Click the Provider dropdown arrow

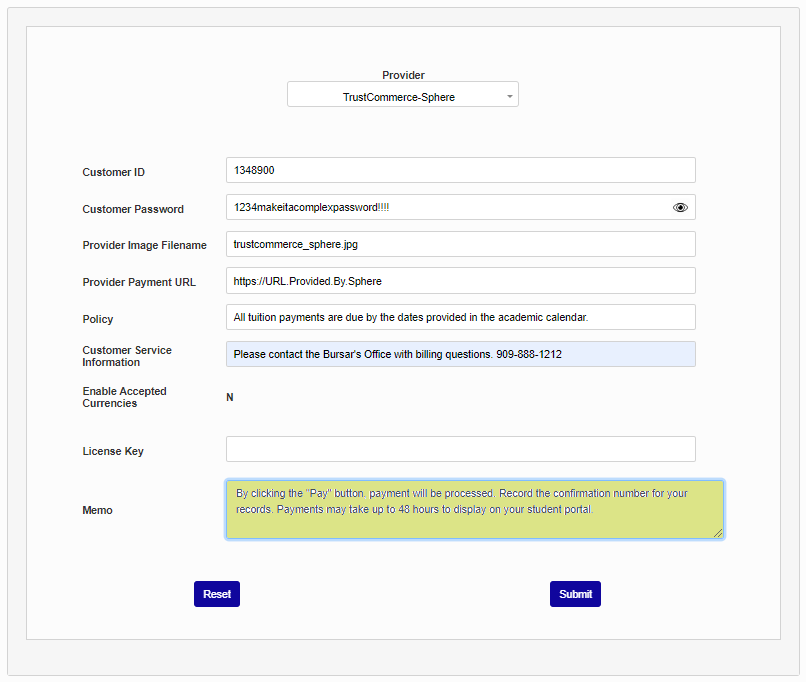tap(510, 97)
